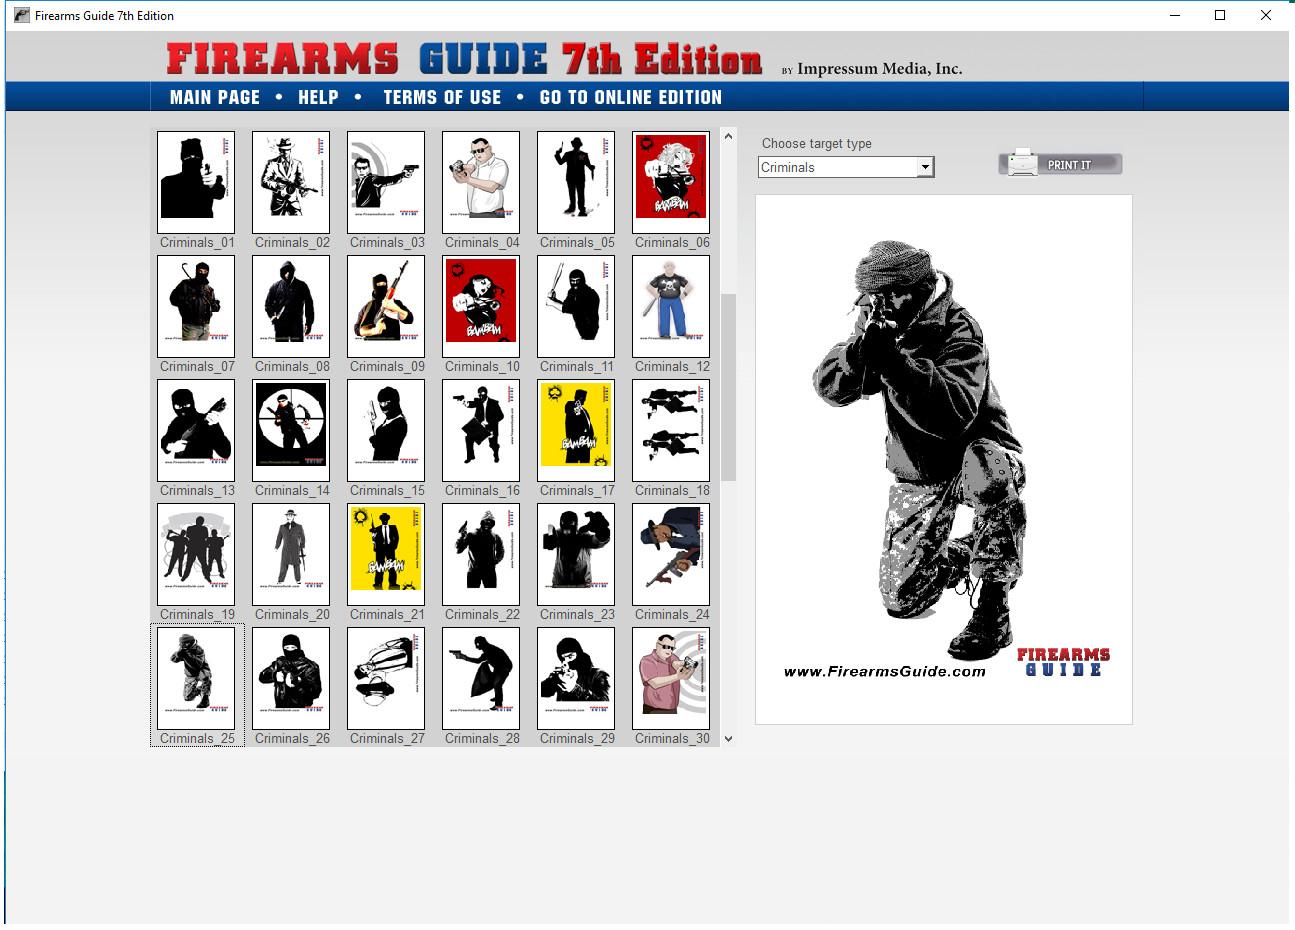Select the Criminals_21 yellow target thumbnail
The height and width of the screenshot is (930, 1295).
(x=386, y=554)
